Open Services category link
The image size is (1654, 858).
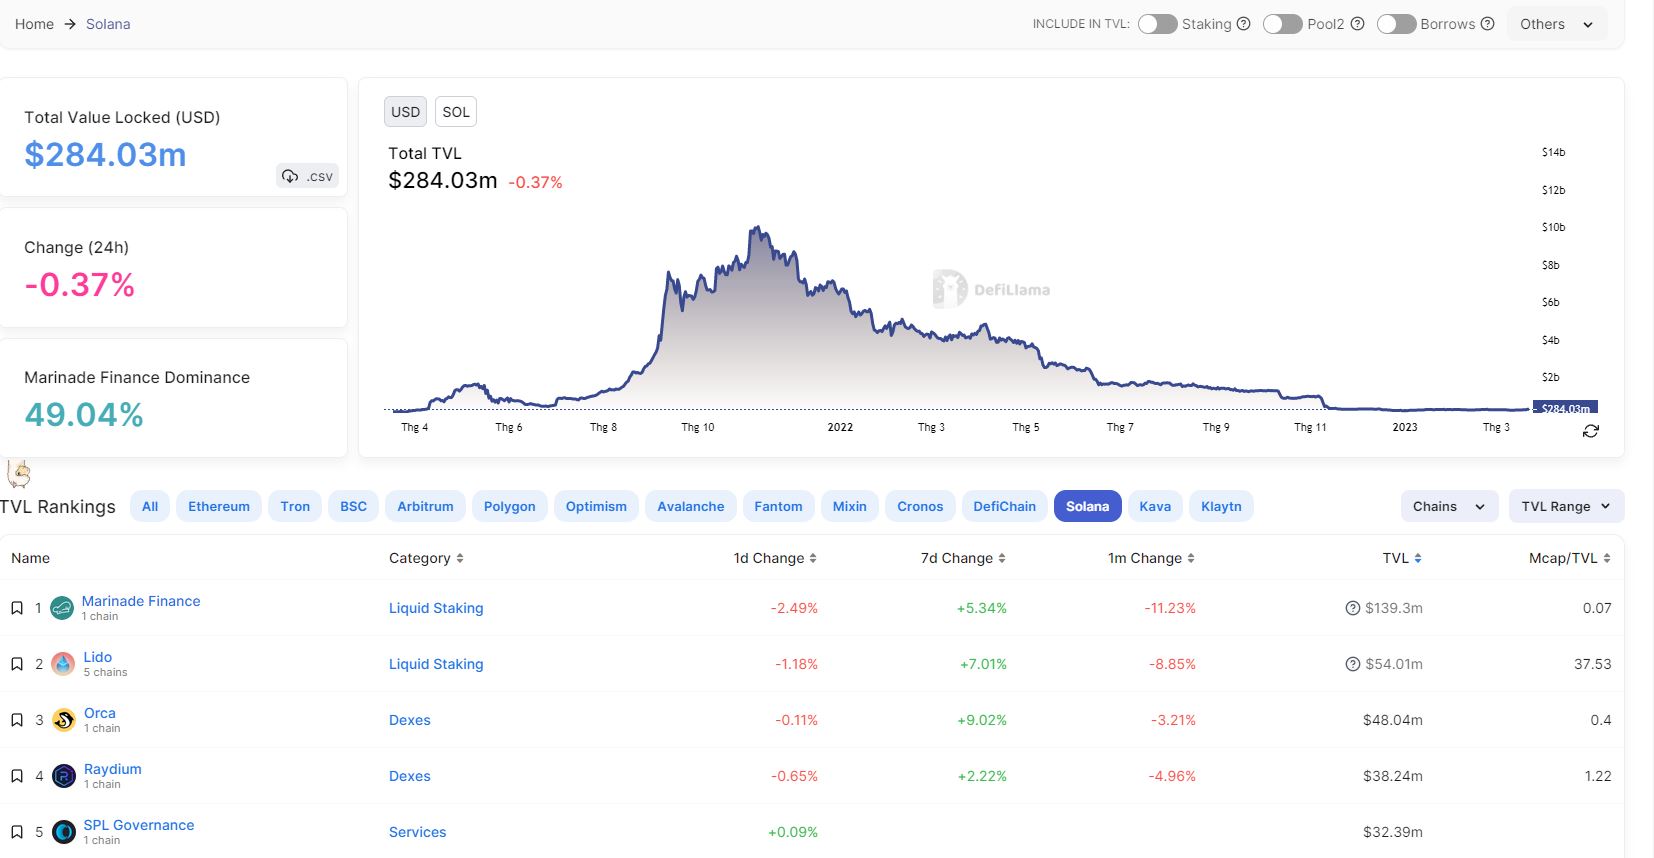click(x=418, y=832)
